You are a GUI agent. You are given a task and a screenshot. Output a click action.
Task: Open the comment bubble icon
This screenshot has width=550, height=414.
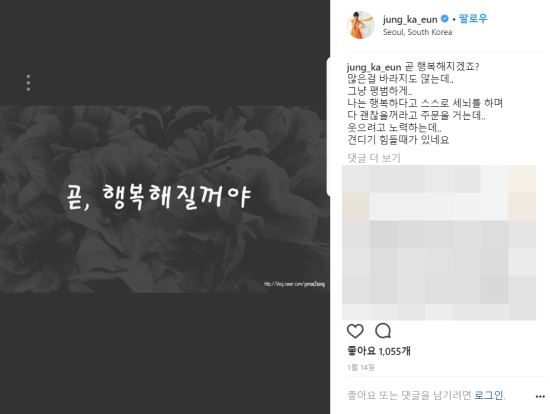coord(383,330)
